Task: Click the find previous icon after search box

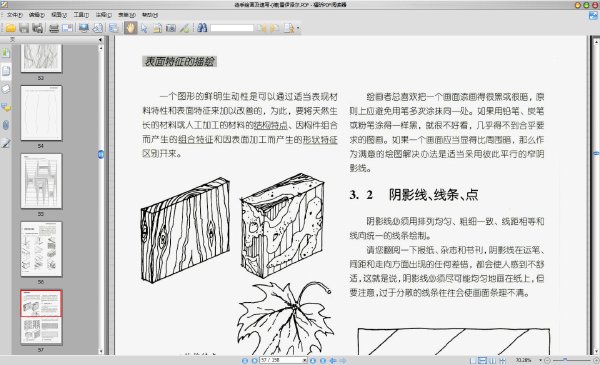Action: click(262, 28)
